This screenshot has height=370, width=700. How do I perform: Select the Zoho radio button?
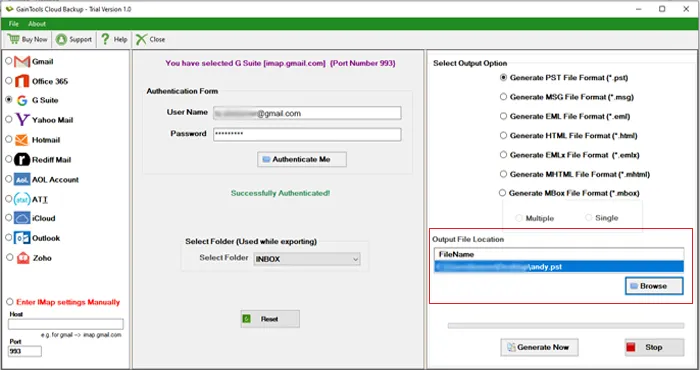[9, 257]
